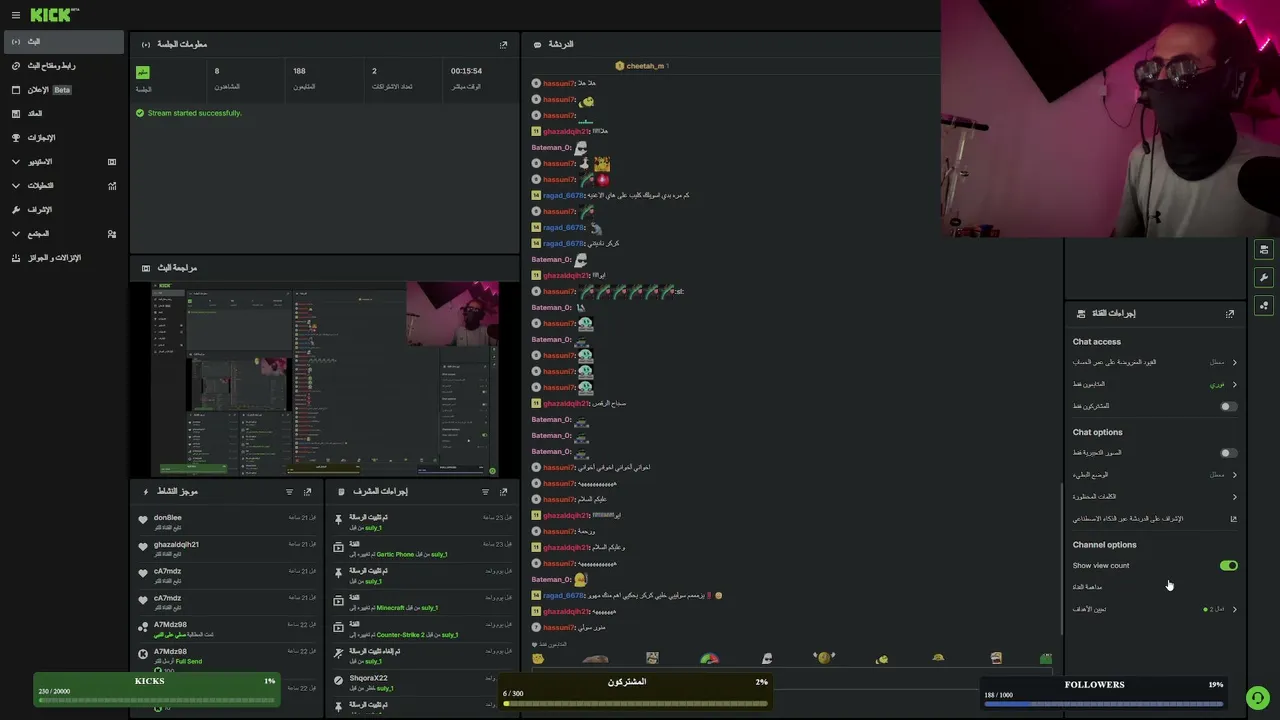Viewport: 1280px width, 720px height.
Task: Click the studio icon in الاستديو row
Action: pyautogui.click(x=112, y=162)
